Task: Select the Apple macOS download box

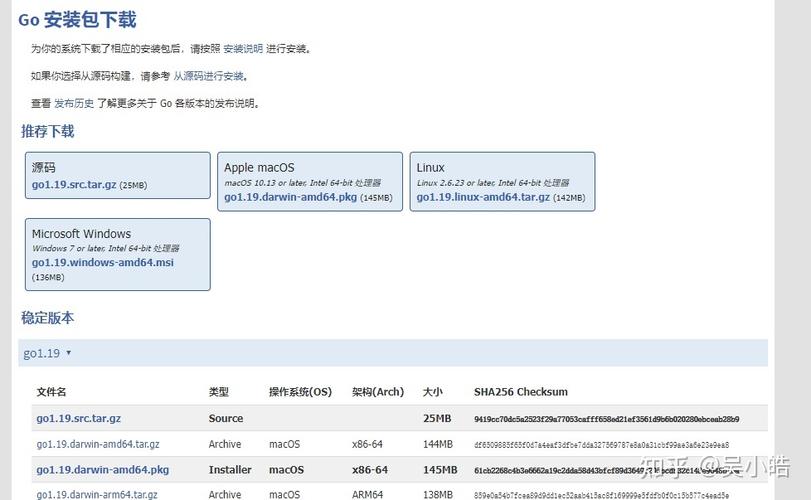Action: pos(310,181)
